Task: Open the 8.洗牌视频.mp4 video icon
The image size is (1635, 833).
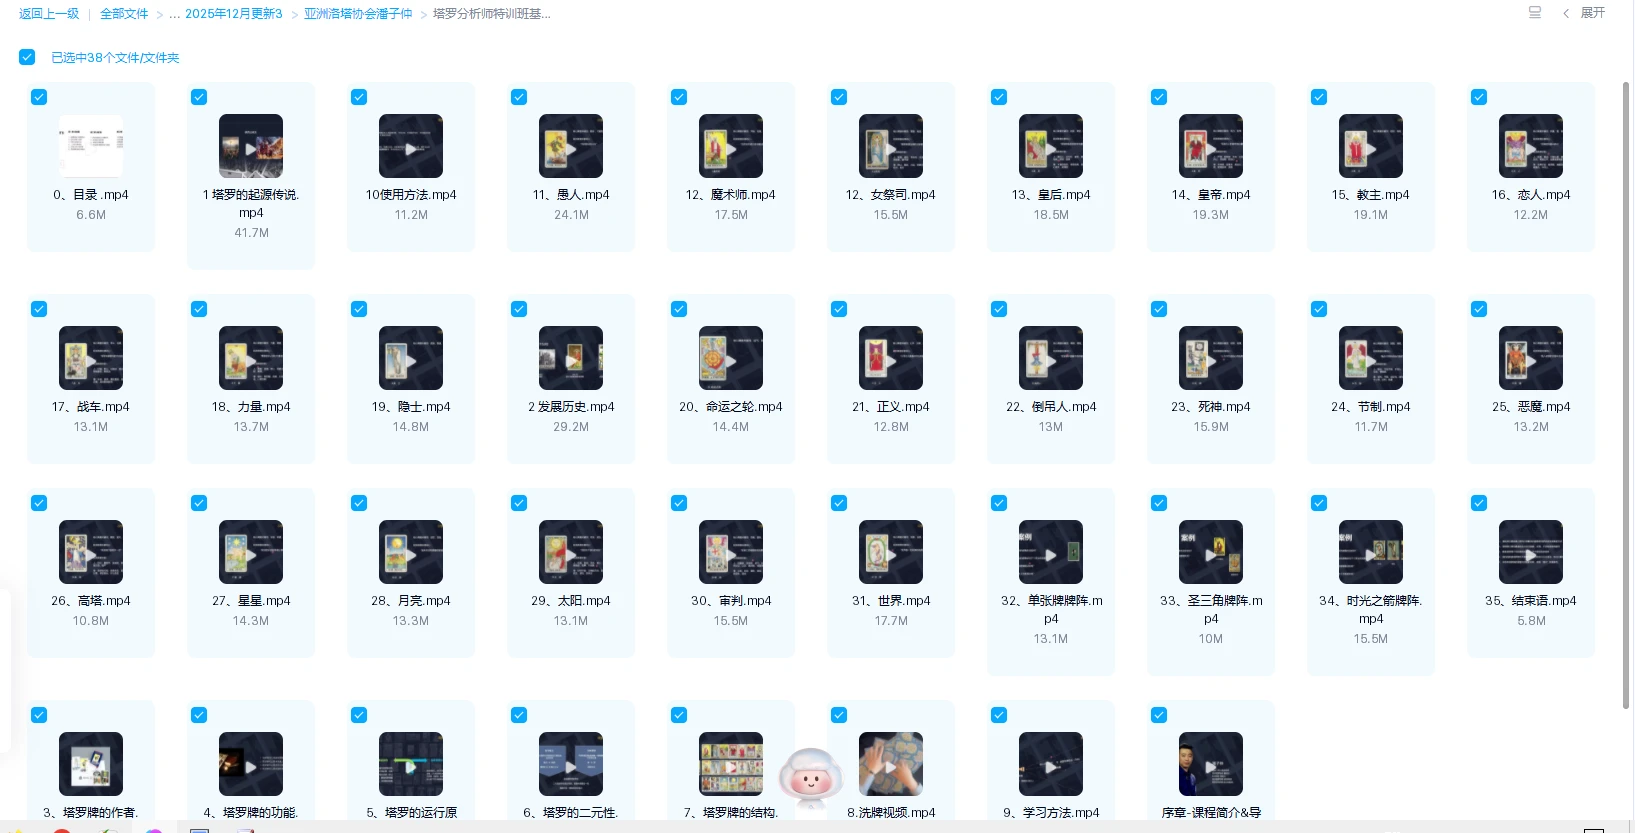Action: pyautogui.click(x=891, y=764)
